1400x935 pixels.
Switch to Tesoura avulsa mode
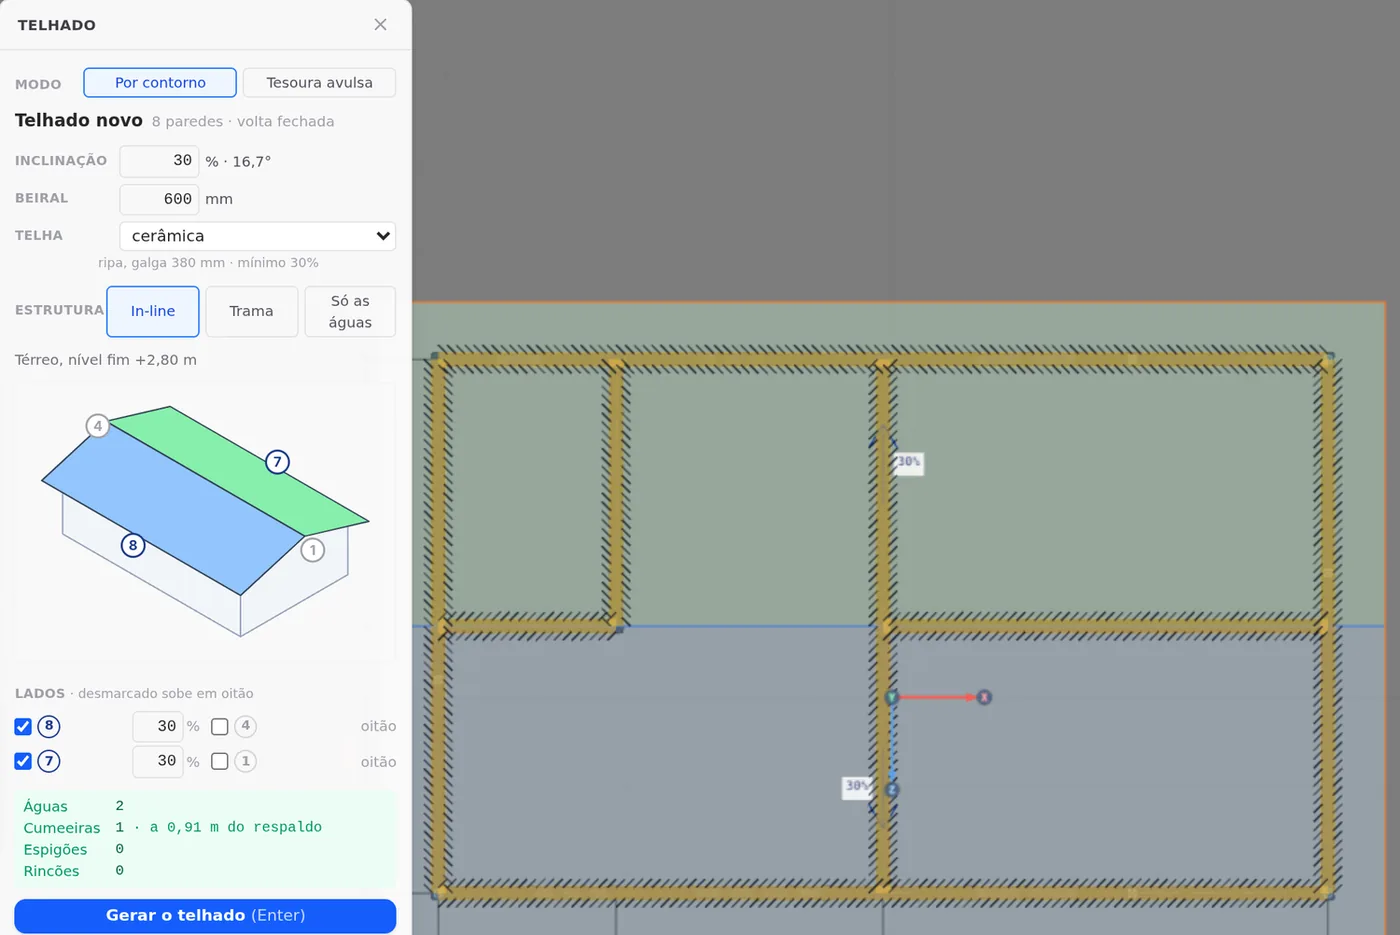(319, 83)
